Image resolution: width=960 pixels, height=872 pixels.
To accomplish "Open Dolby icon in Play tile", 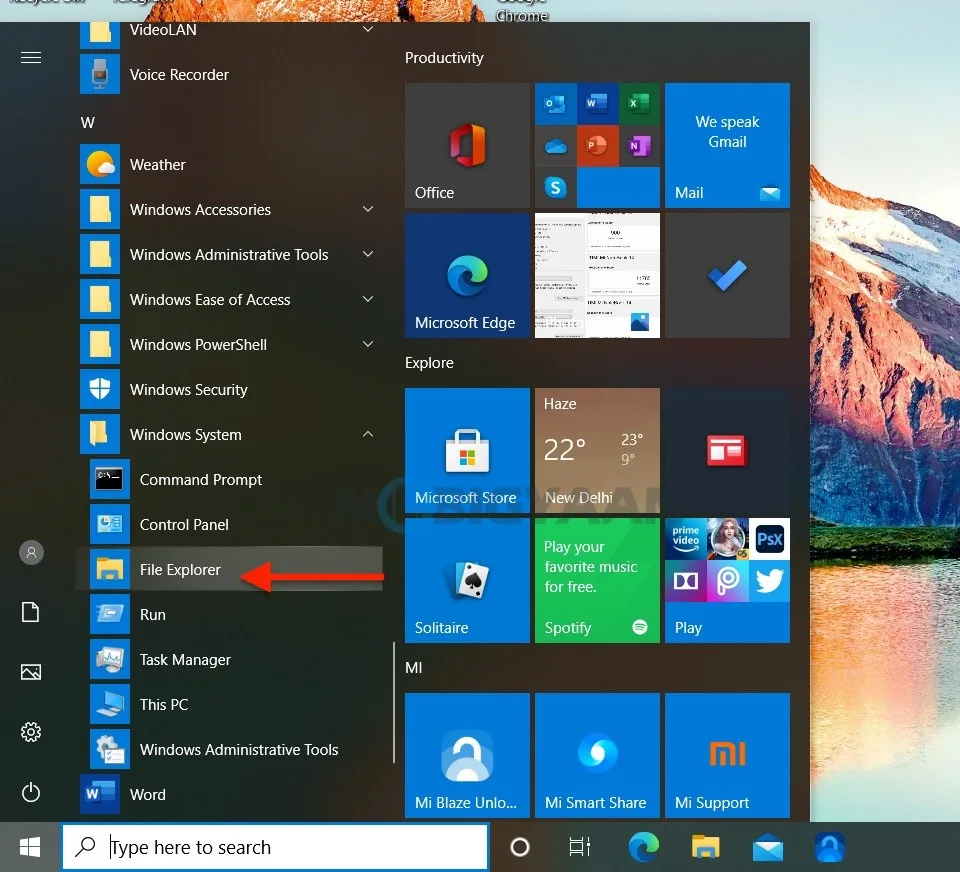I will coord(686,581).
